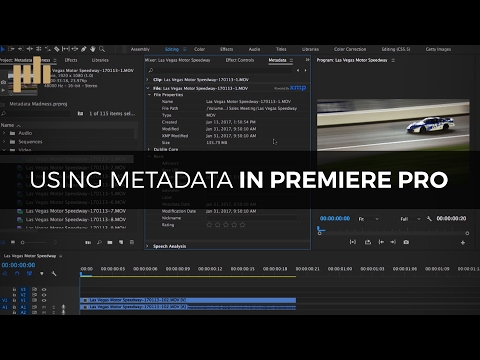Expand the Speech Analysis section
This screenshot has height=360, width=480.
tap(147, 246)
